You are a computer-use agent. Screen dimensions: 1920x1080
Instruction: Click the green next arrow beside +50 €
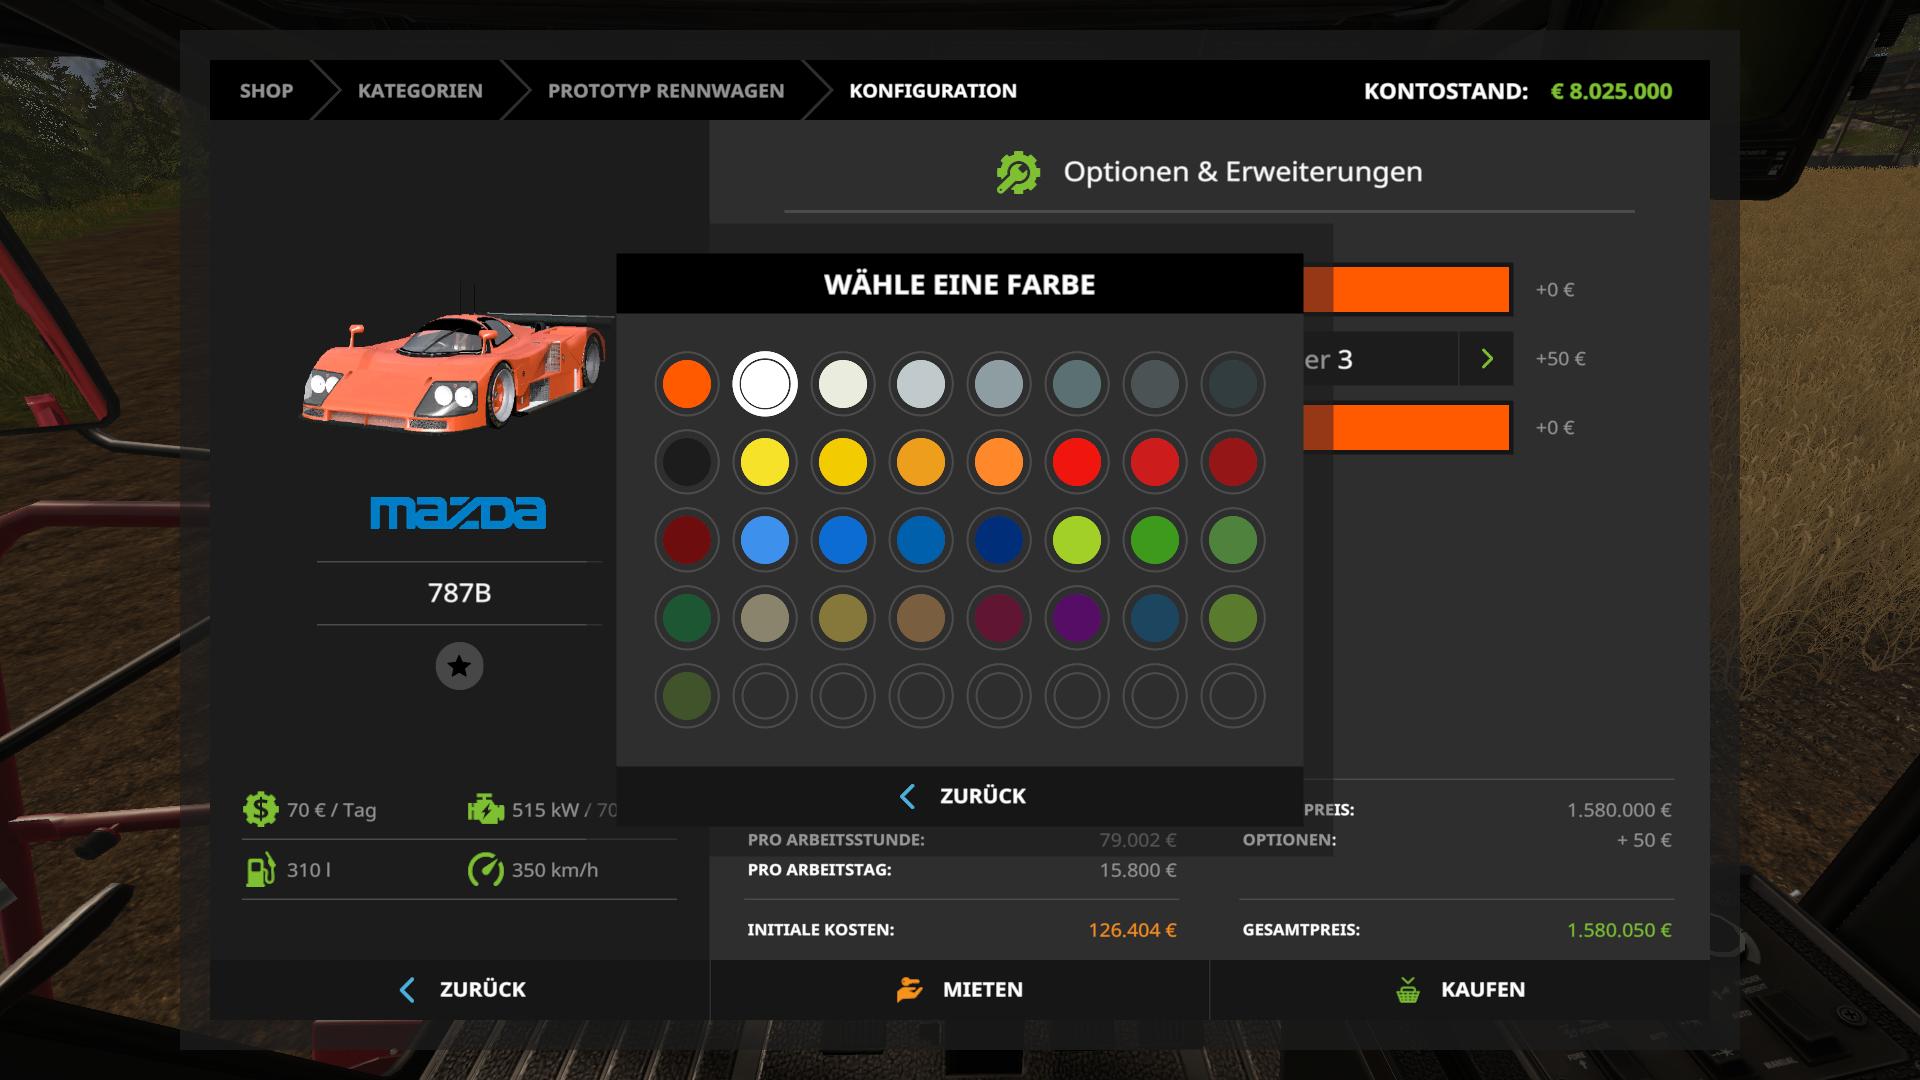point(1487,359)
